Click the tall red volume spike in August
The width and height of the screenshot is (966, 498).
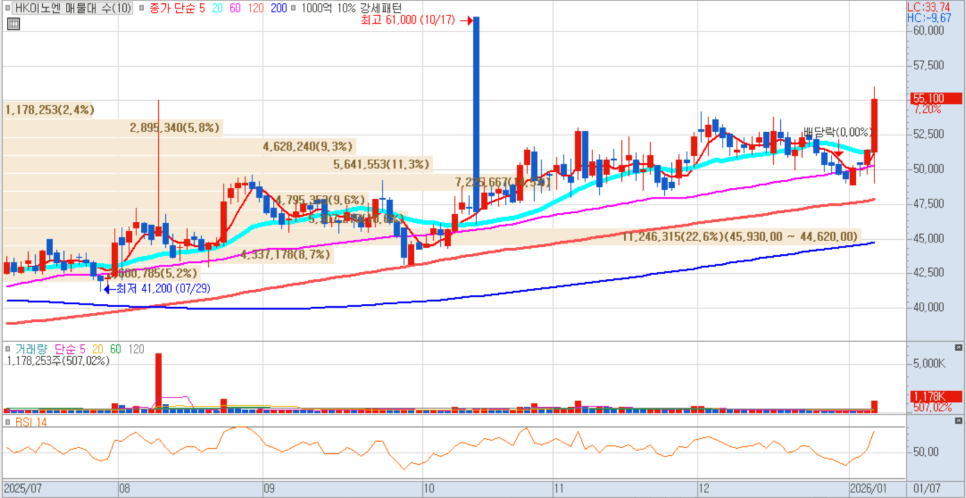[158, 380]
